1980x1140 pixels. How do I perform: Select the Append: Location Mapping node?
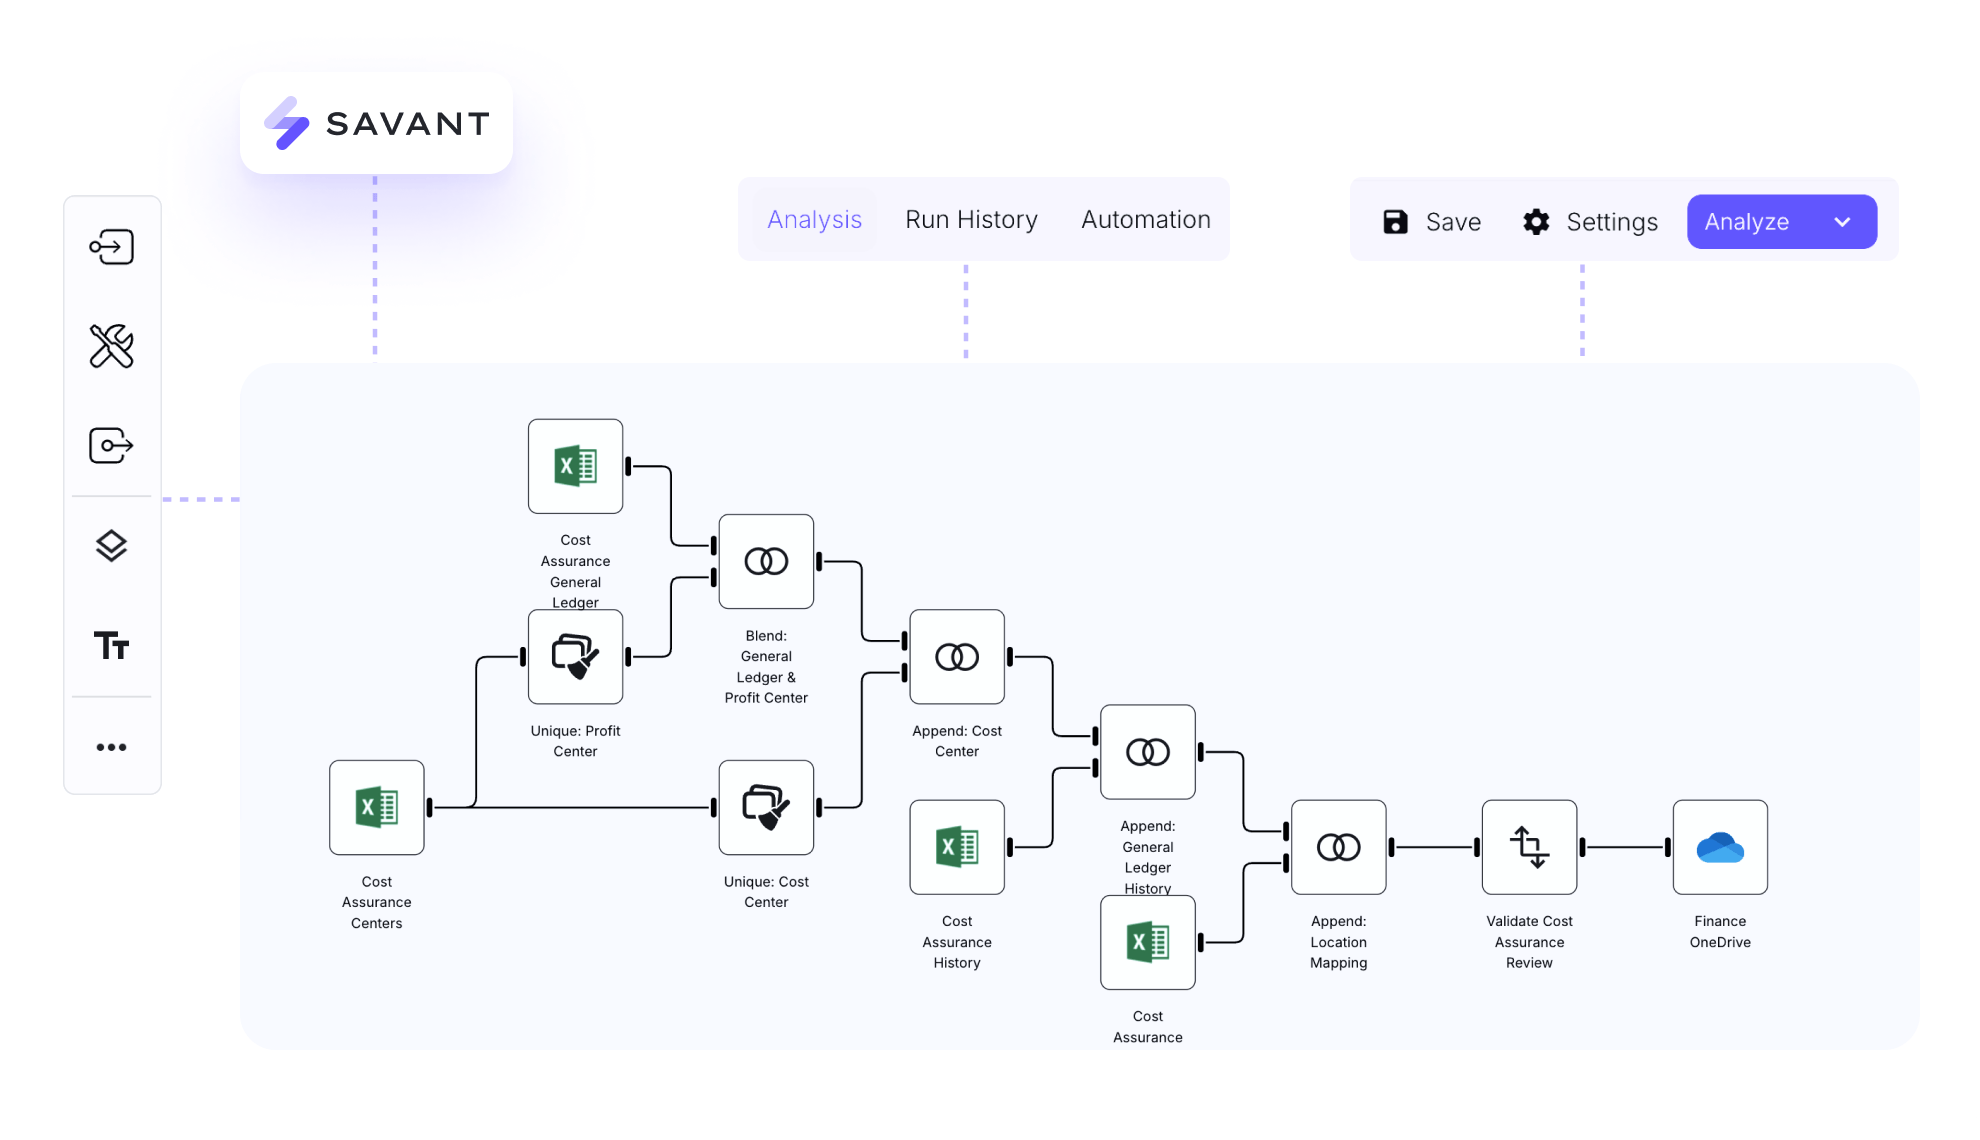click(1338, 847)
